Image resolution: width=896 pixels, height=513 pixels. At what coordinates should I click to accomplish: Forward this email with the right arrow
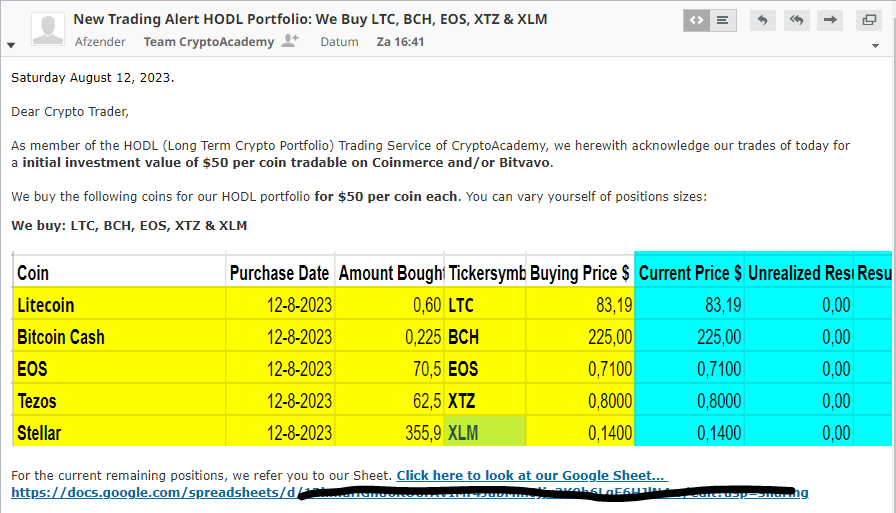point(830,20)
